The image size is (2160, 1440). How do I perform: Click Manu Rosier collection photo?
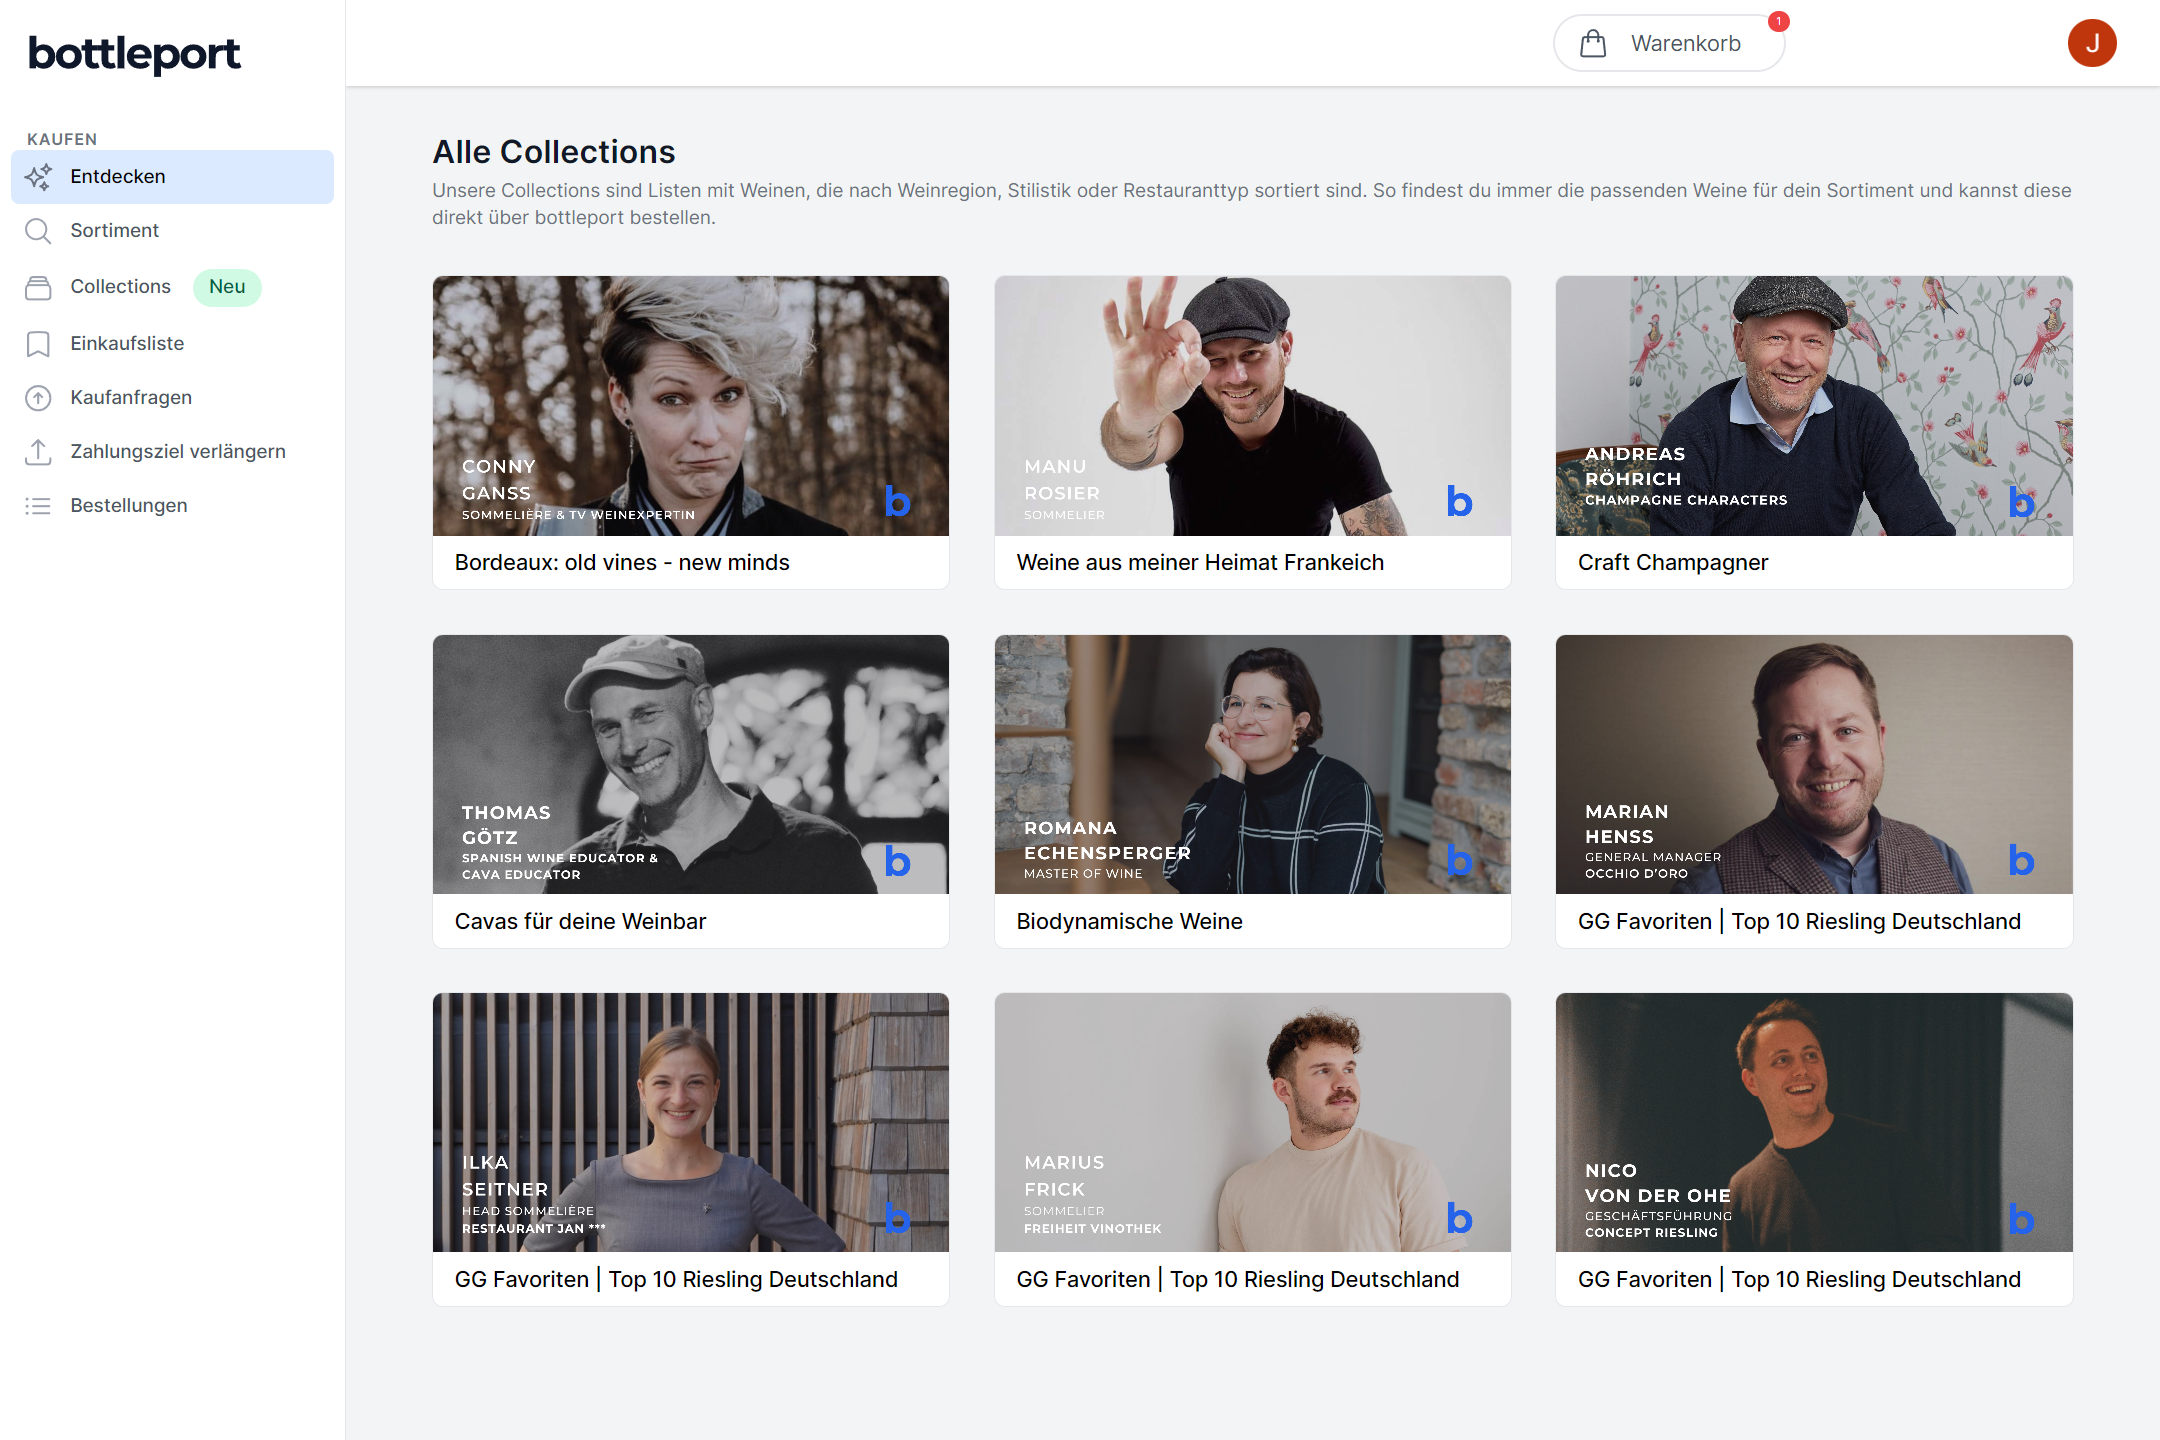(x=1252, y=406)
